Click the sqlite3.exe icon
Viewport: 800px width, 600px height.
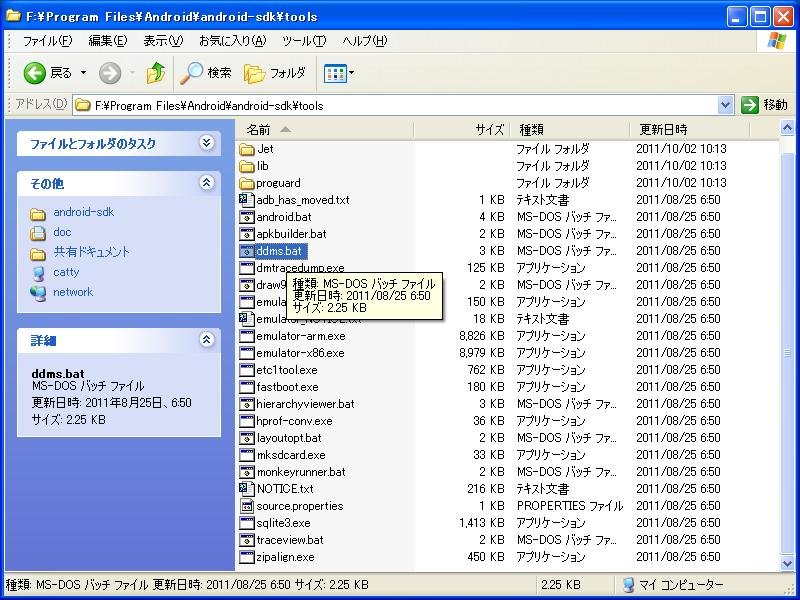247,523
